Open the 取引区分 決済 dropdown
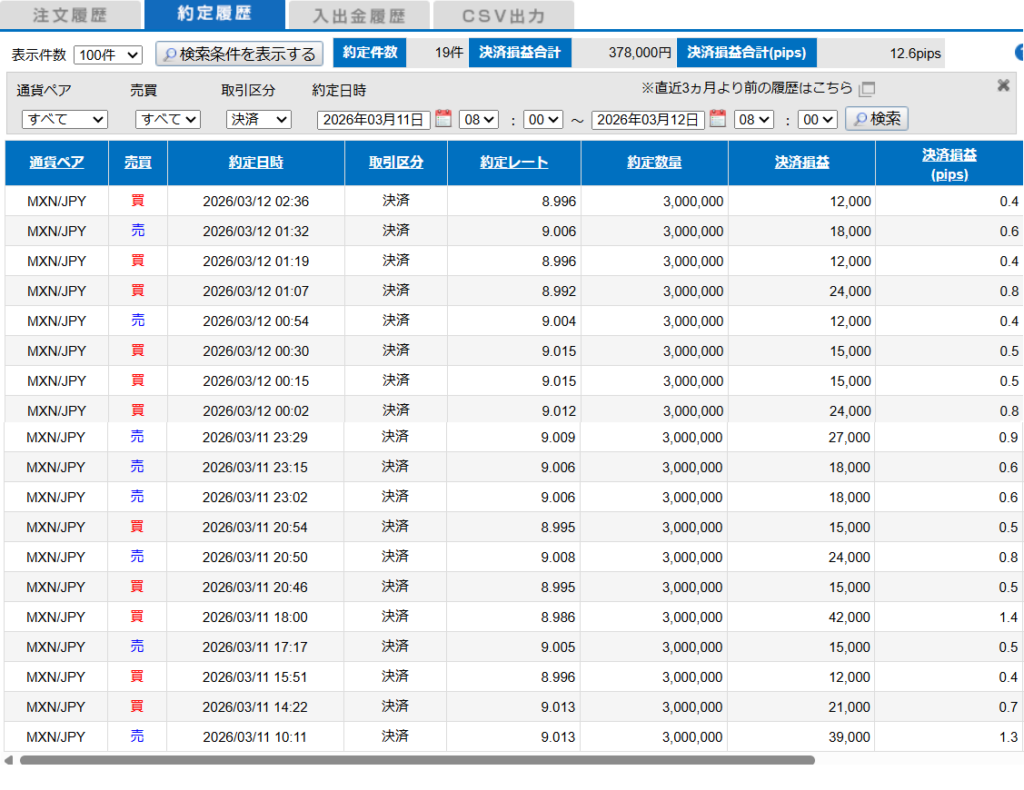Viewport: 1024px width, 790px height. point(258,120)
